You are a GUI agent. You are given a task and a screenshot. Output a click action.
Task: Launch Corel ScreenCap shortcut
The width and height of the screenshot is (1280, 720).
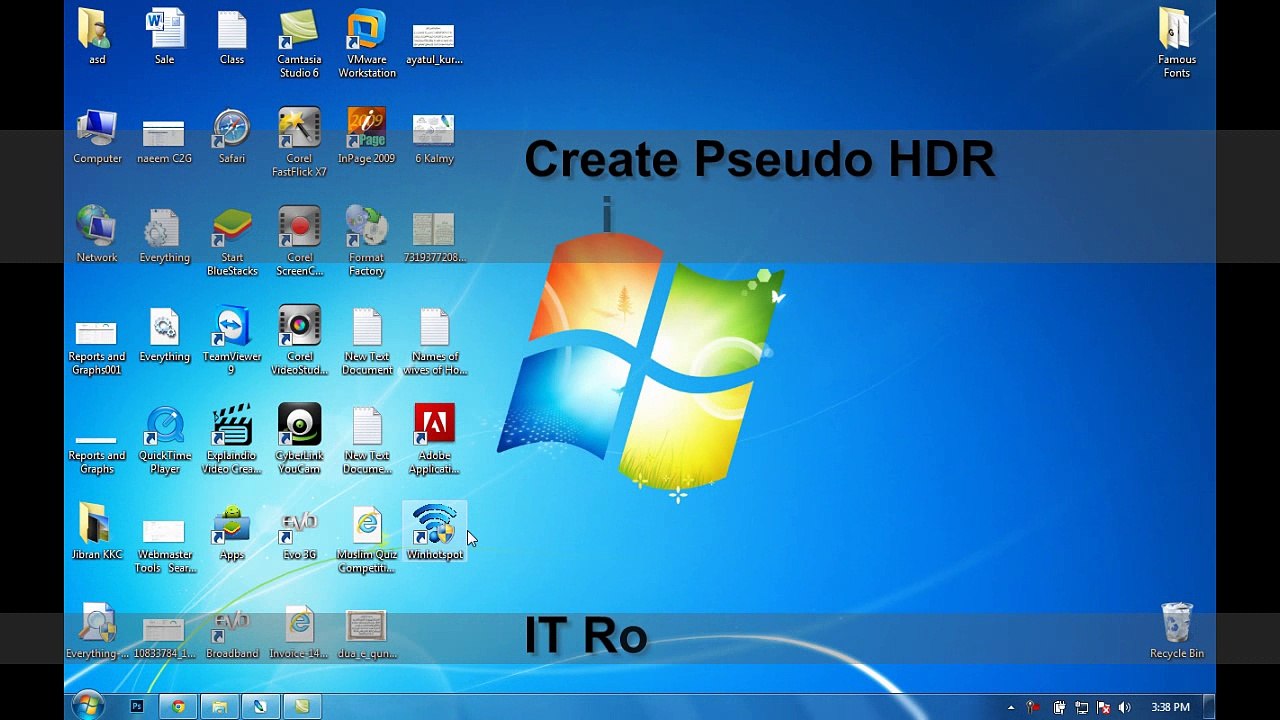pyautogui.click(x=299, y=241)
